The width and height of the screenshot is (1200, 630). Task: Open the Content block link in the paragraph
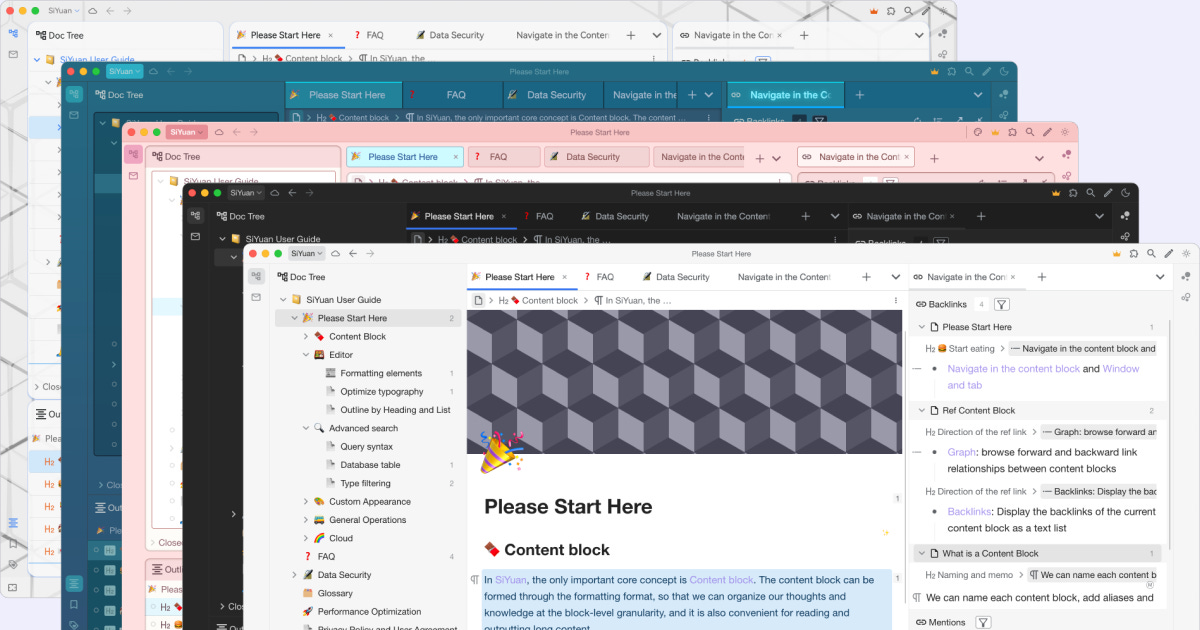[721, 580]
